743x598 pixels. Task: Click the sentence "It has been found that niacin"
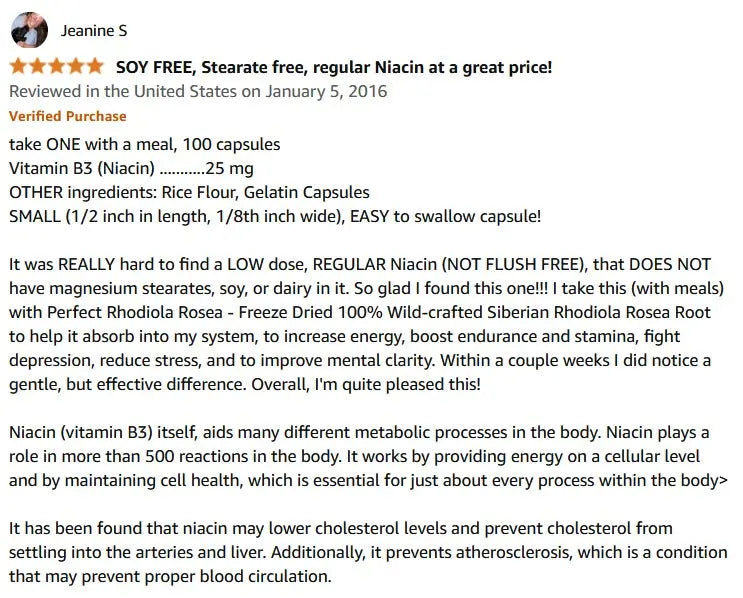(340, 528)
